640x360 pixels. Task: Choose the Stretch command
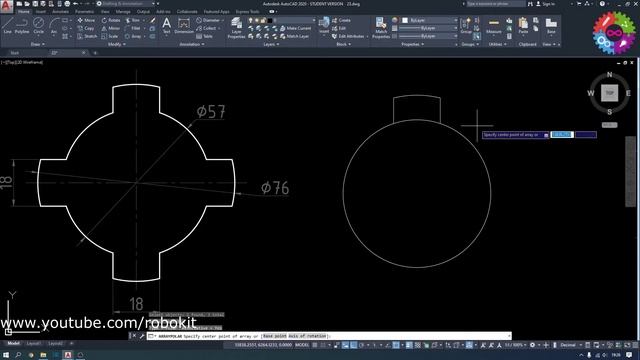[87, 36]
